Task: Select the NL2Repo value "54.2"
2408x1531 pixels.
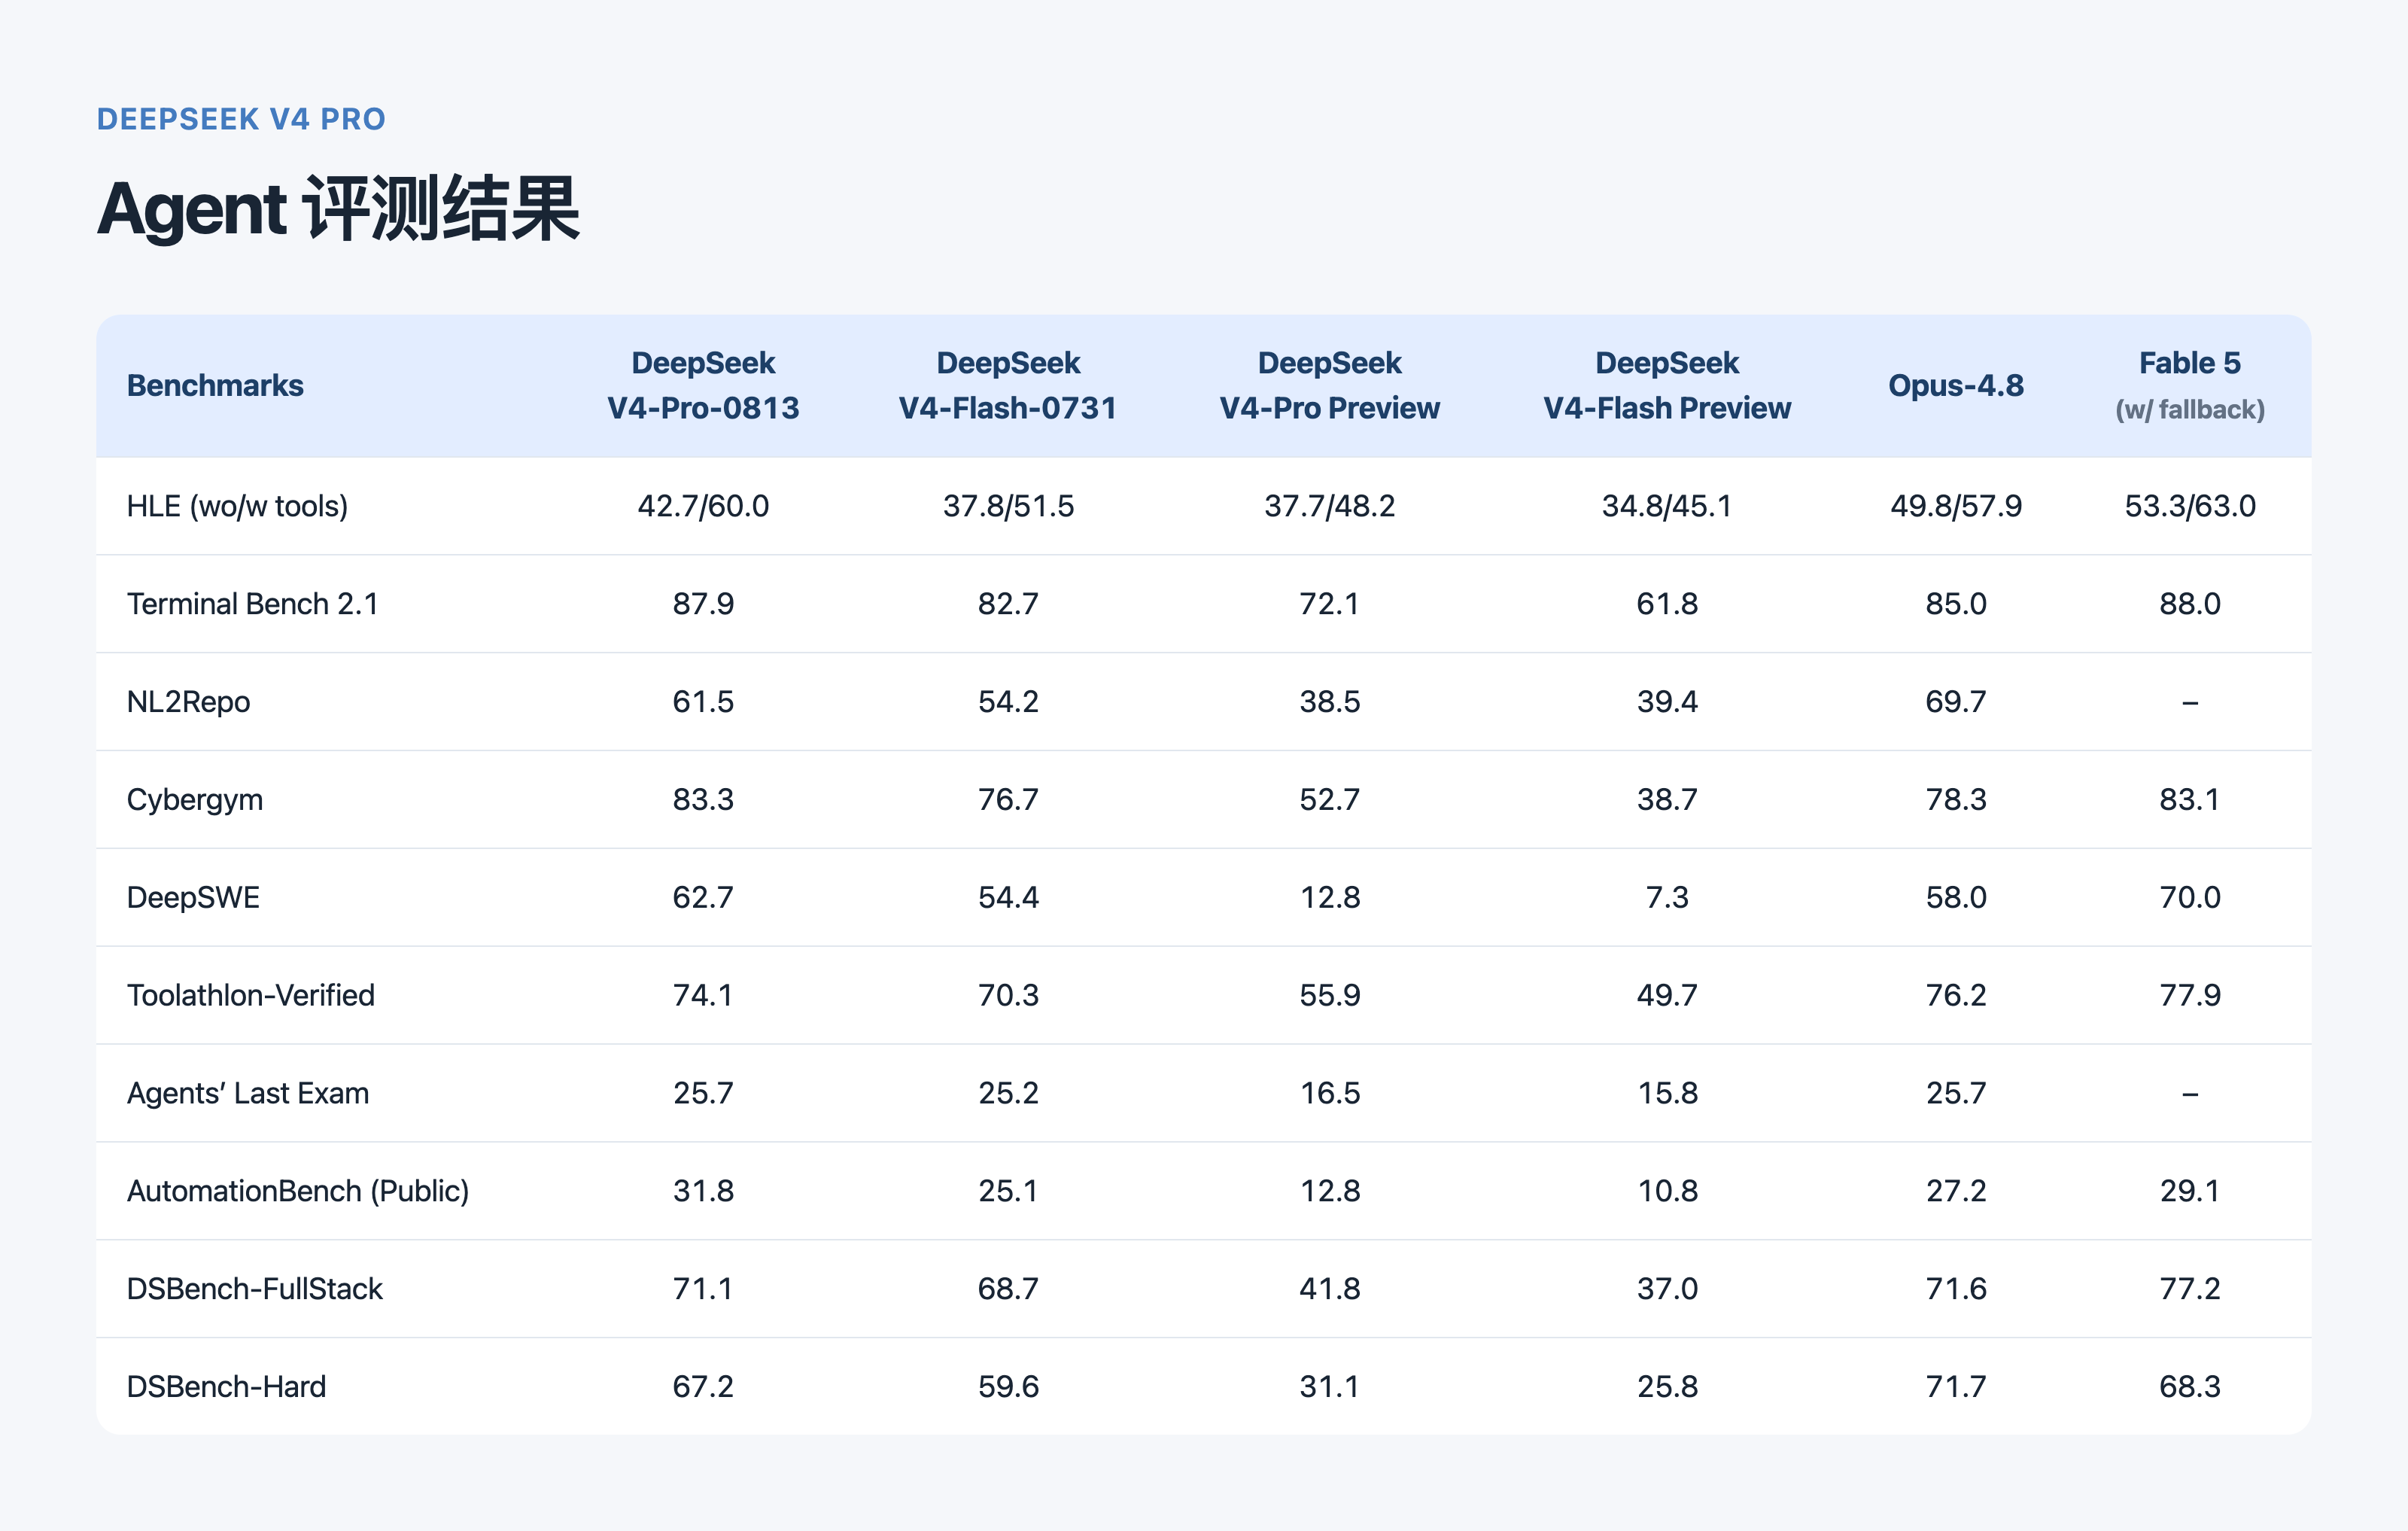Action: pyautogui.click(x=1008, y=702)
